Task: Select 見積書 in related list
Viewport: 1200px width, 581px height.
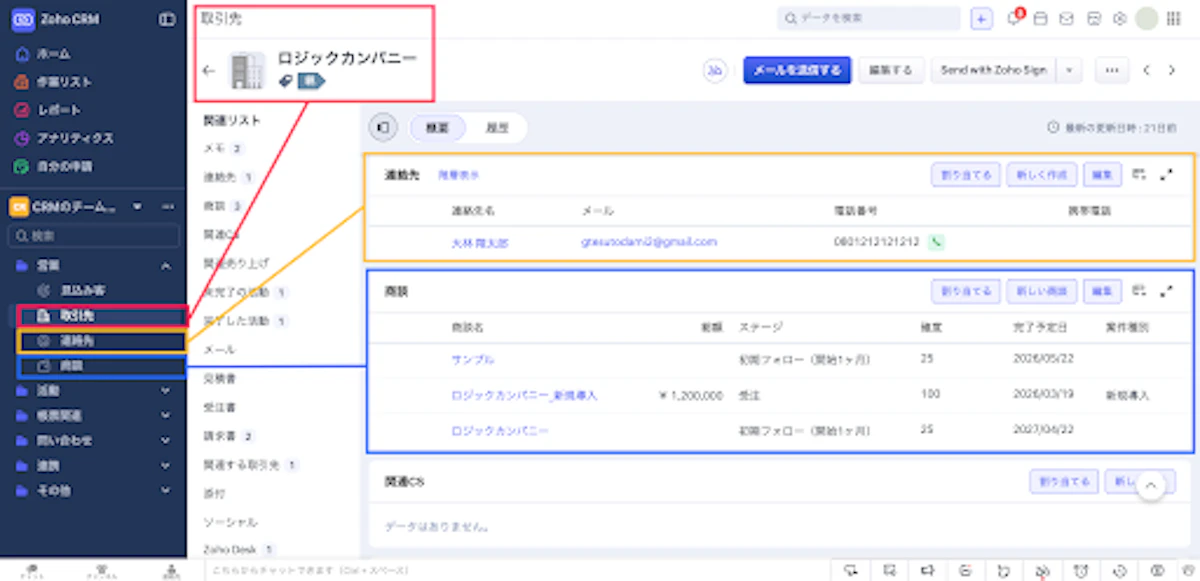Action: (219, 379)
